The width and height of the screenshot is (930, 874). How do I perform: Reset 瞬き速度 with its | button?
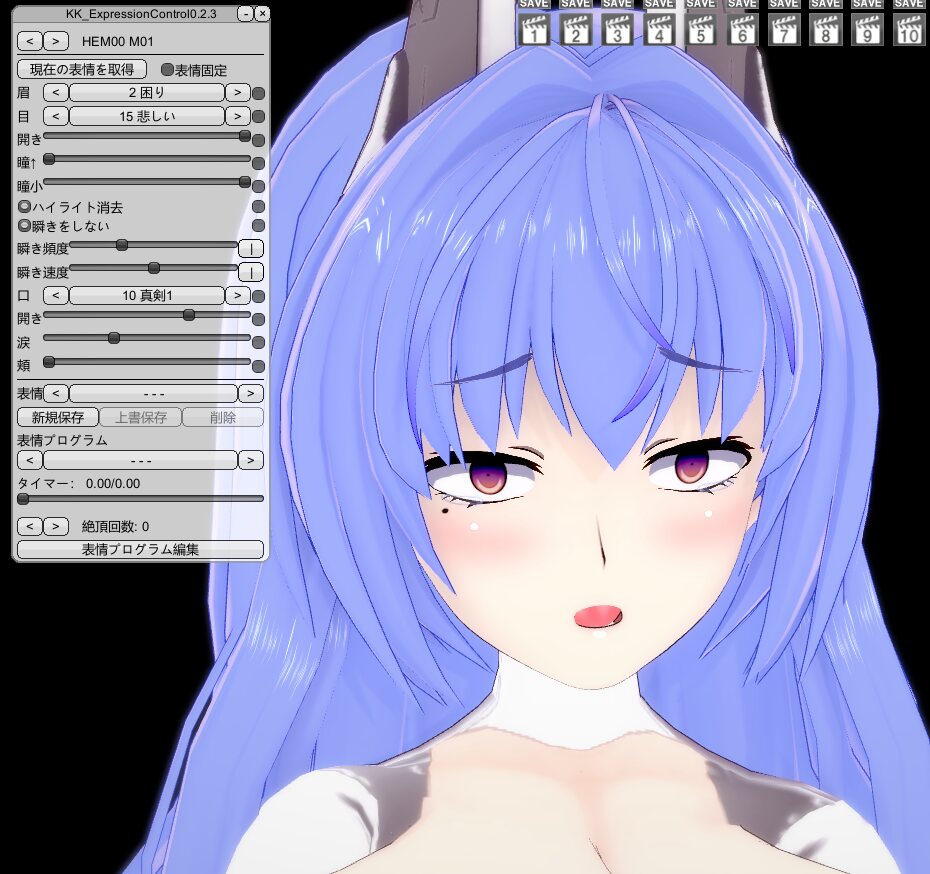click(251, 272)
